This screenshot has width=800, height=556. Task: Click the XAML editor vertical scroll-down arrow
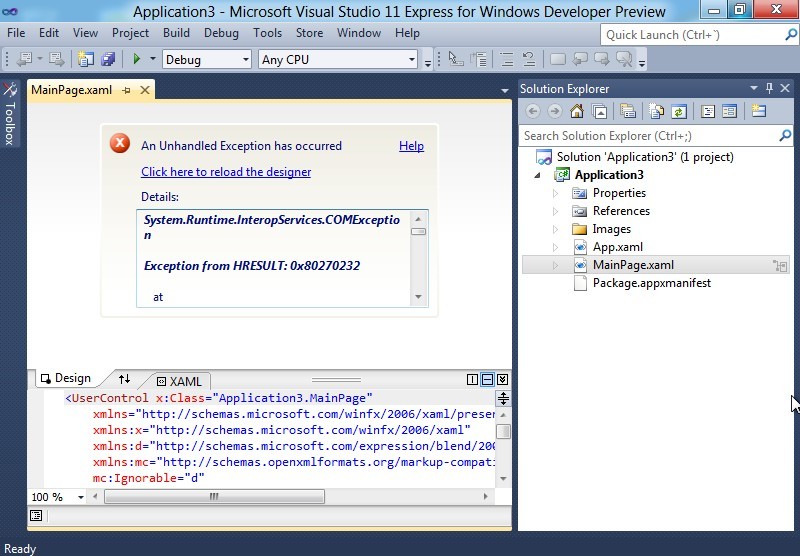(x=503, y=478)
